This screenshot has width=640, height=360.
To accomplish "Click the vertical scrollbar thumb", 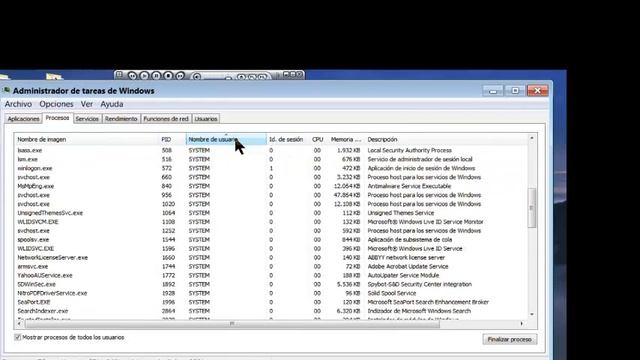I will coord(531,208).
